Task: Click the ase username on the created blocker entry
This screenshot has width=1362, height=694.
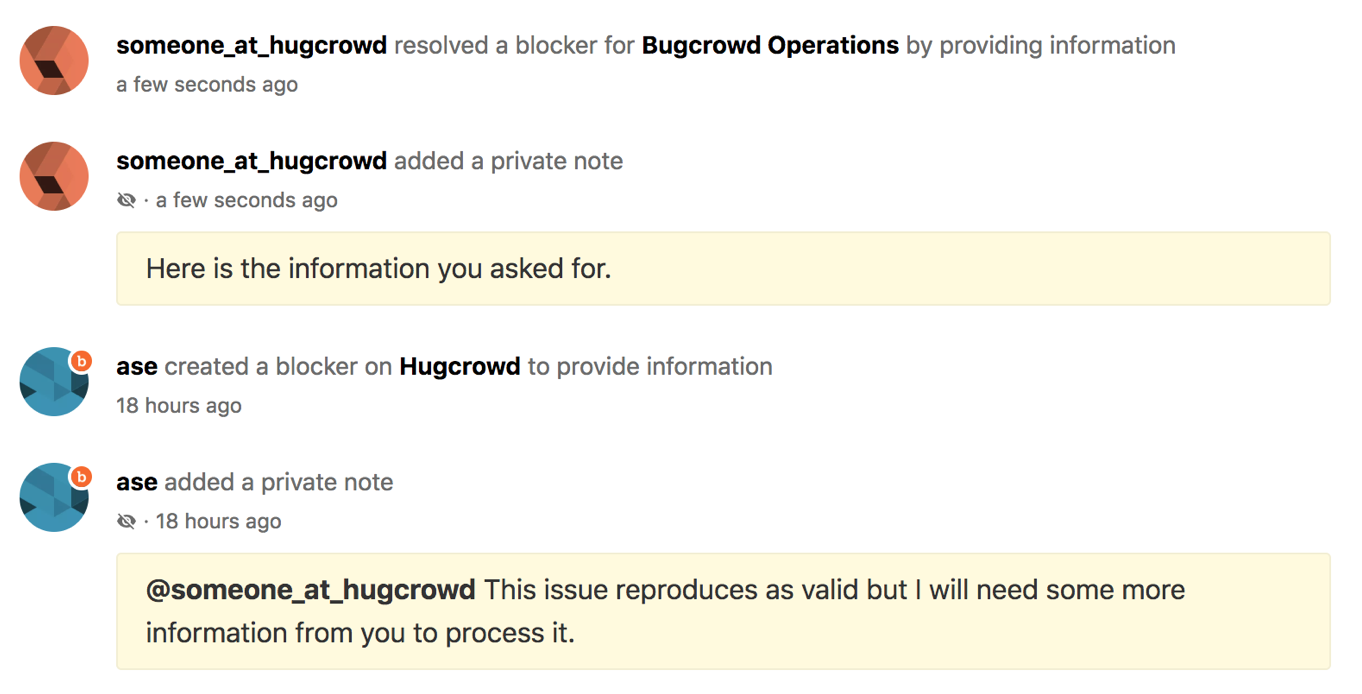Action: (x=137, y=367)
